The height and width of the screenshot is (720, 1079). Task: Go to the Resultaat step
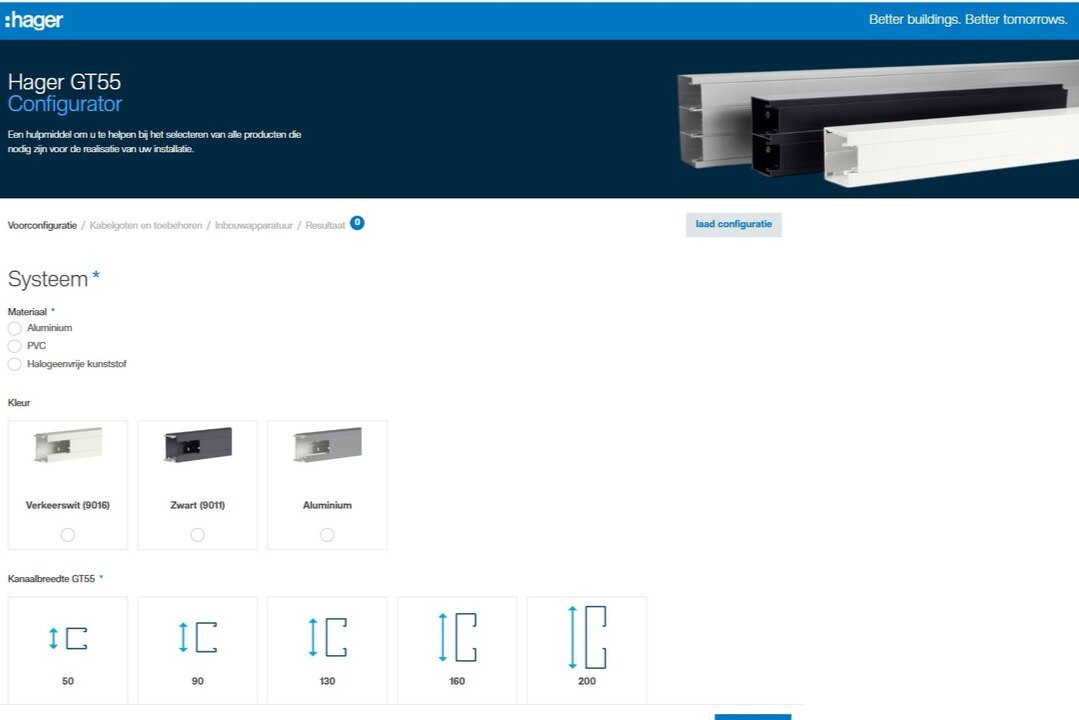(325, 225)
